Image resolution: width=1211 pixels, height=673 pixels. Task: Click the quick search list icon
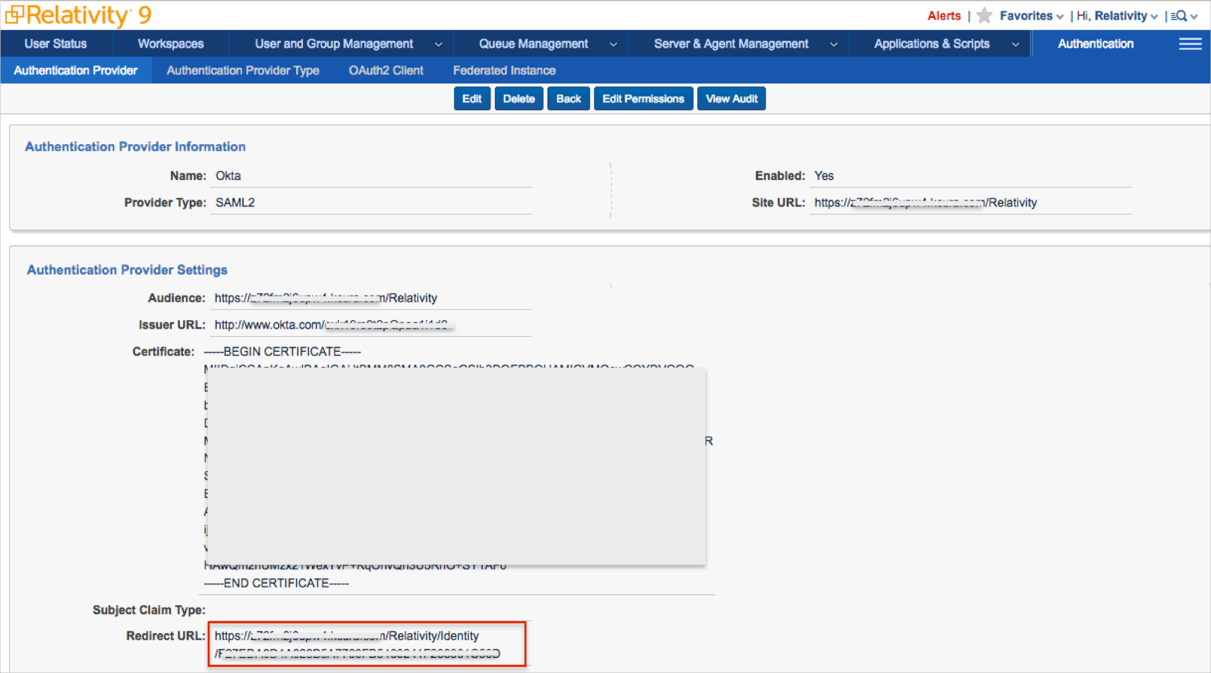click(x=1180, y=16)
